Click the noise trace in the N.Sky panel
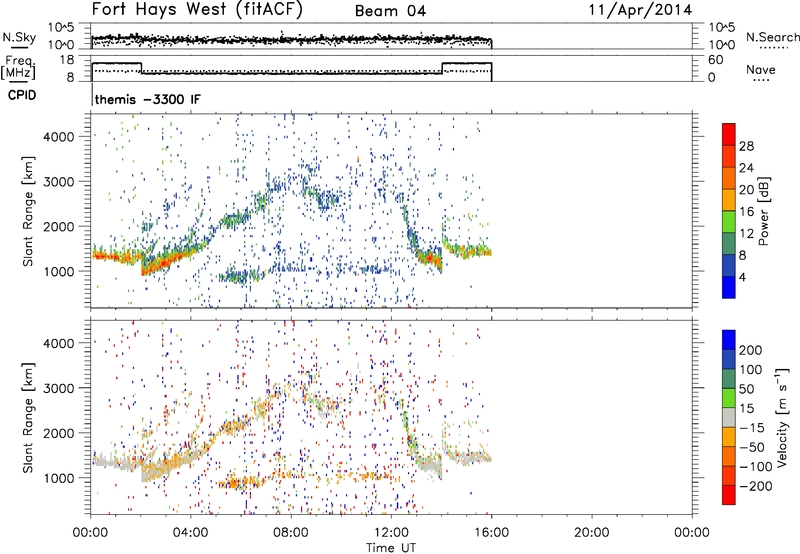 [291, 39]
